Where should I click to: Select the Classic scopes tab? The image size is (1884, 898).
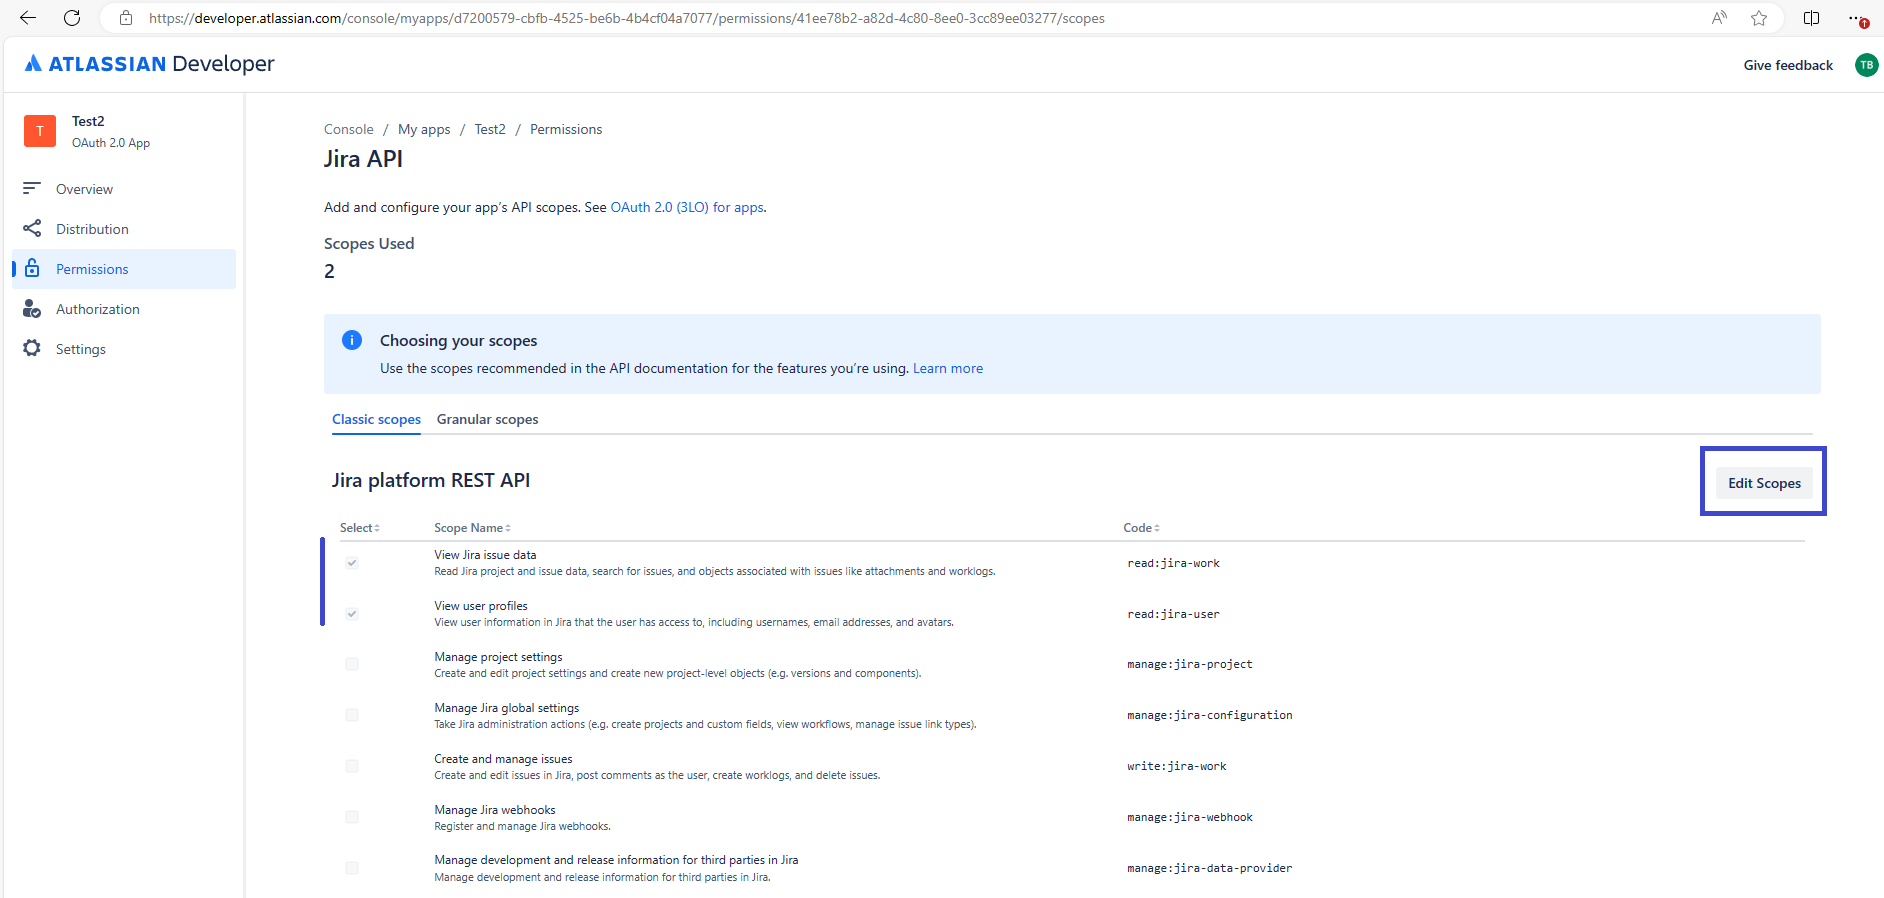pos(376,419)
